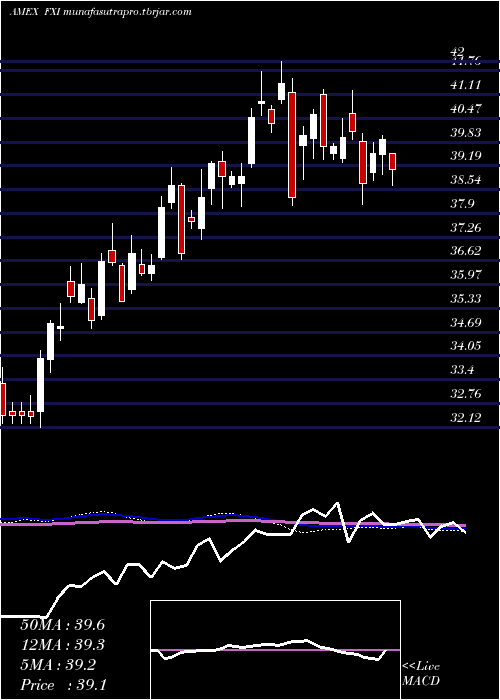
Task: Click inside the MACD inset chart
Action: coord(275,650)
